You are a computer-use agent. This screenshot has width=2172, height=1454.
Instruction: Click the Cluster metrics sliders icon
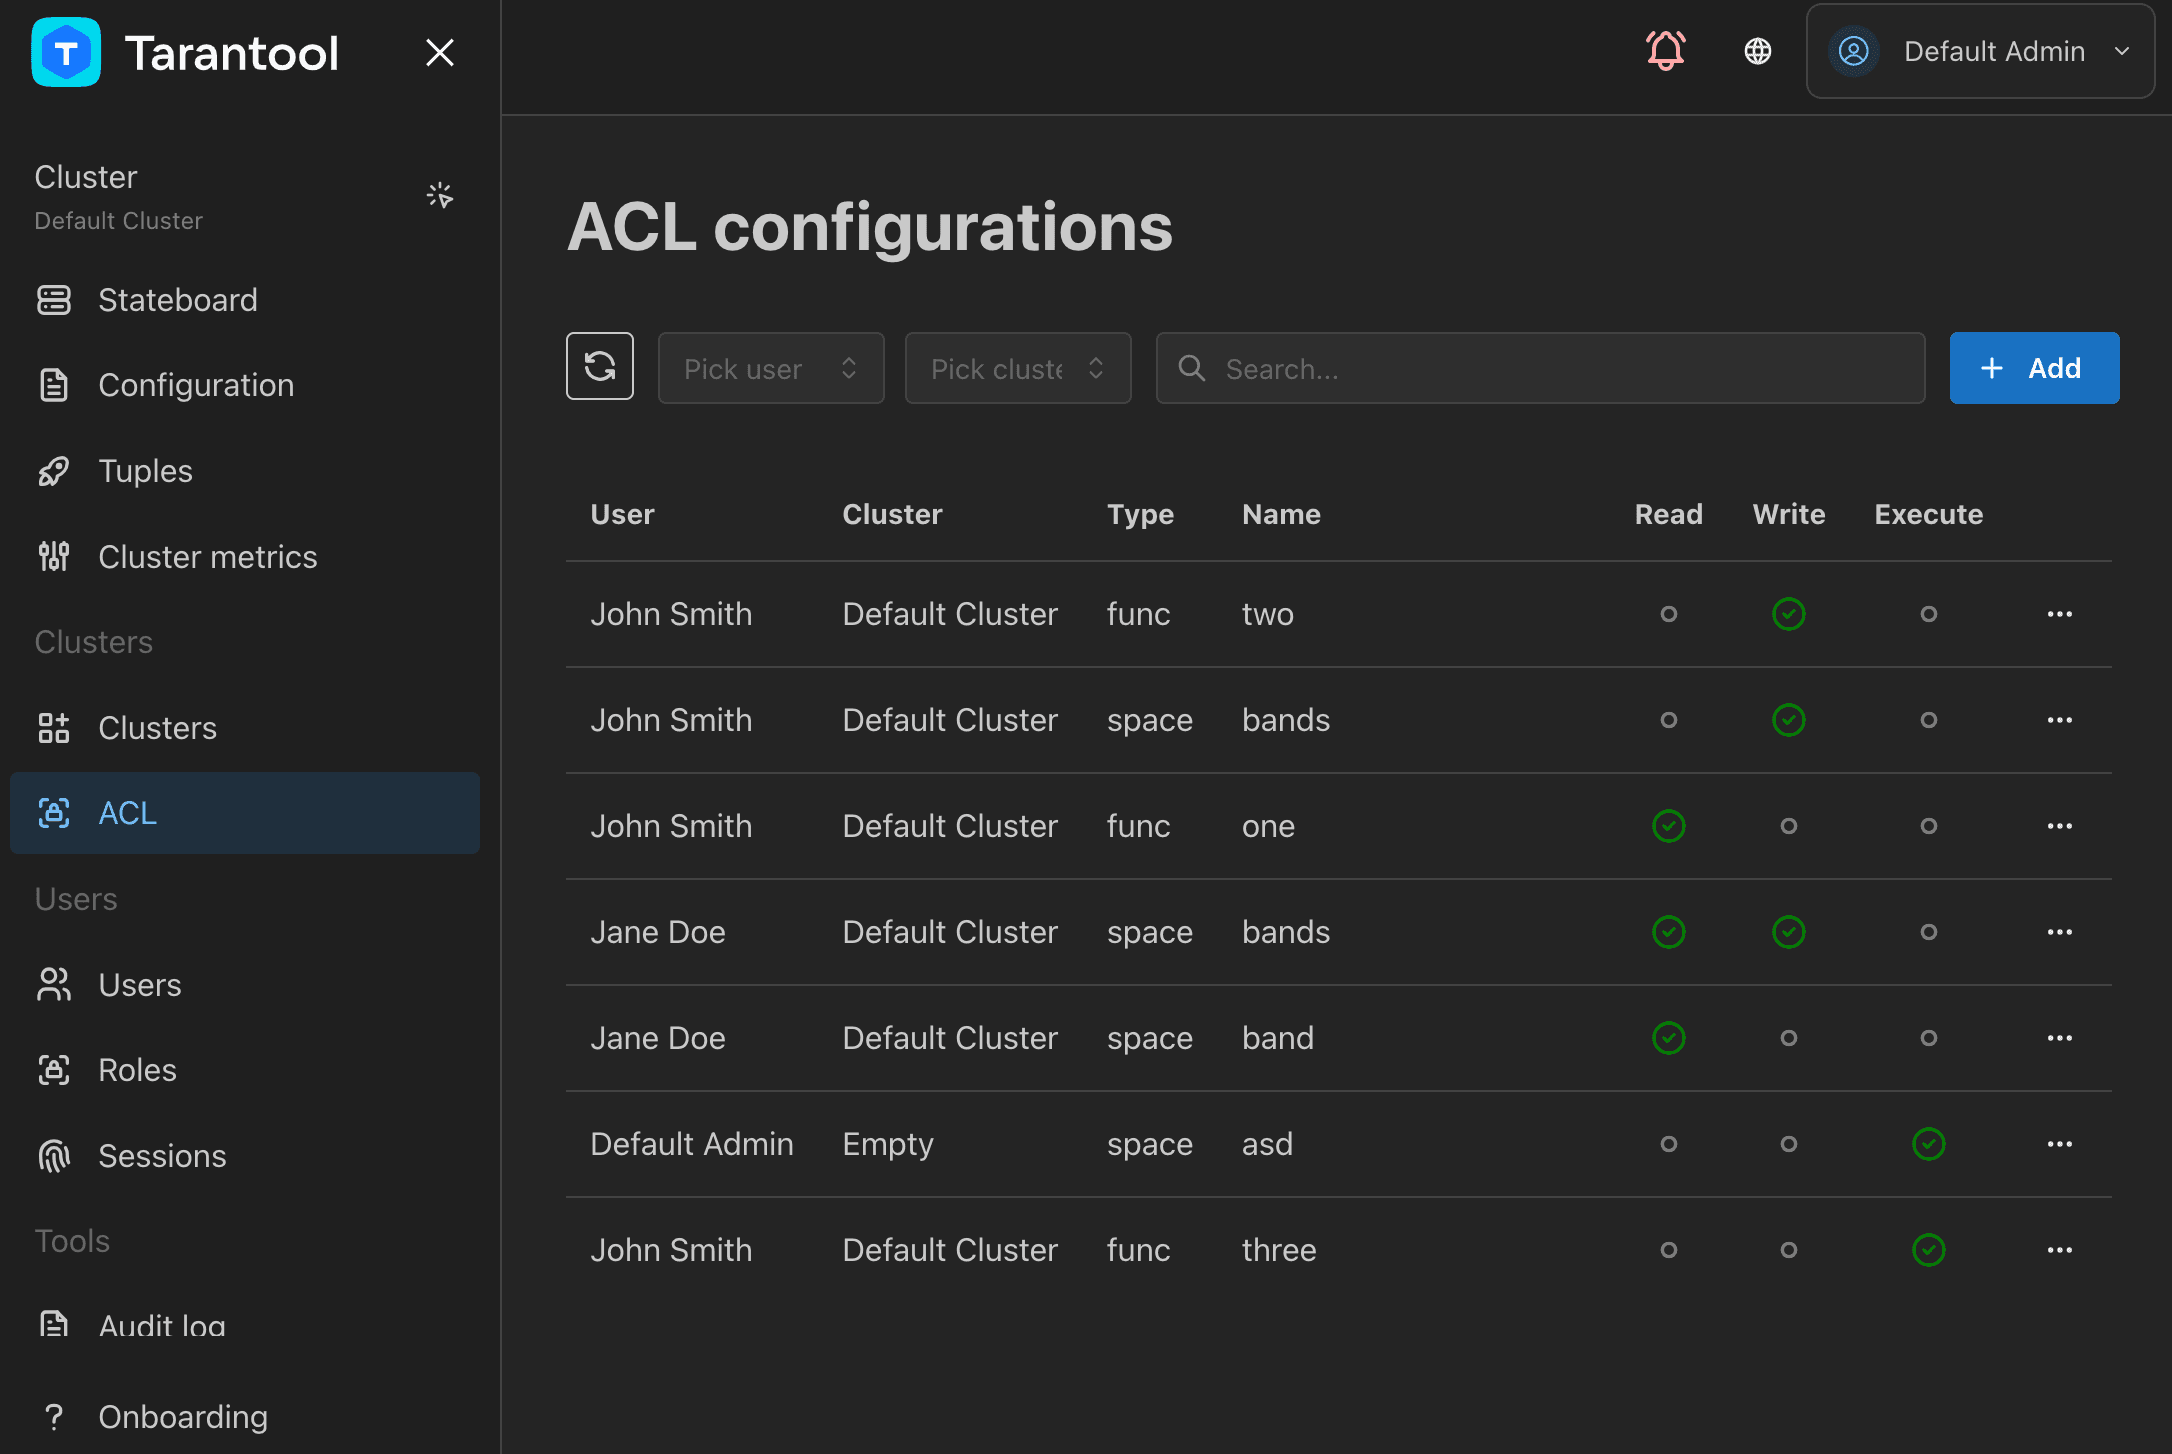pyautogui.click(x=54, y=557)
